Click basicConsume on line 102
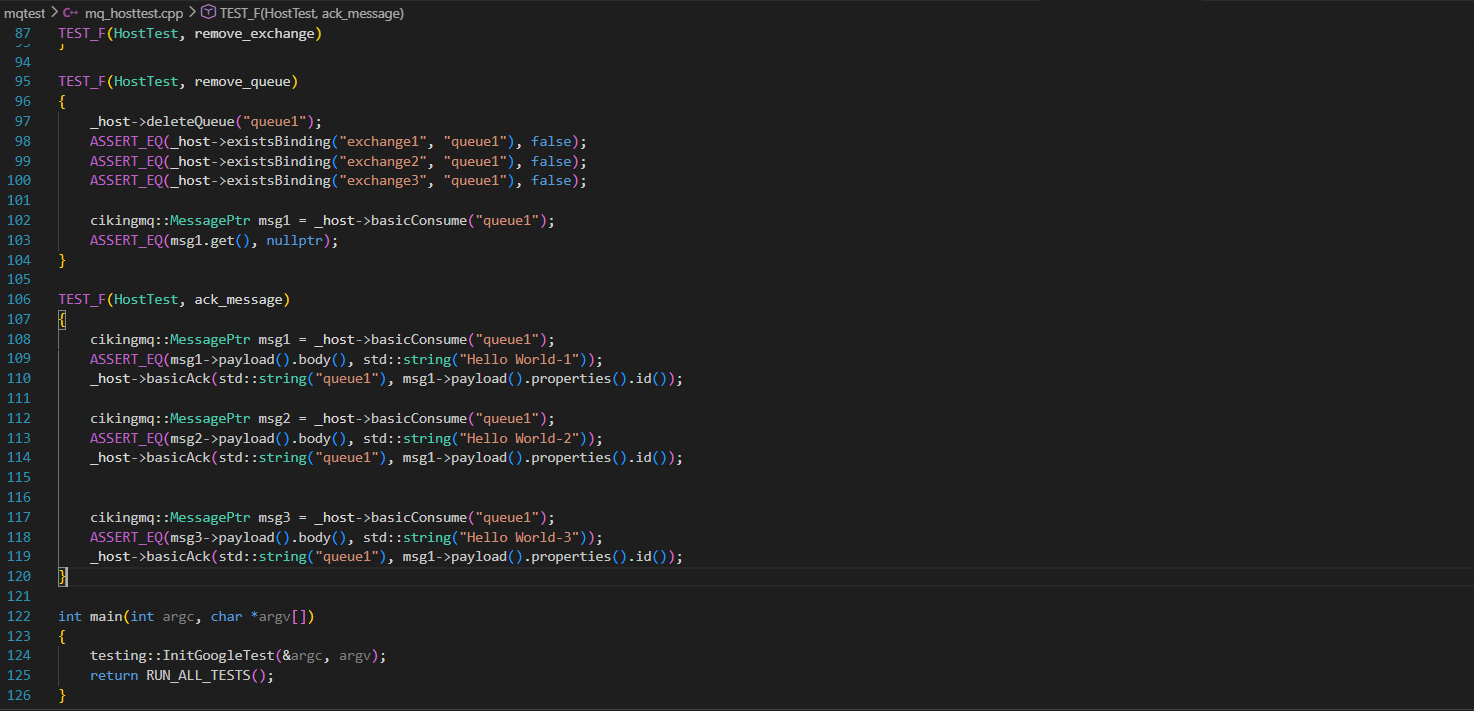Viewport: 1474px width, 711px height. click(x=418, y=220)
